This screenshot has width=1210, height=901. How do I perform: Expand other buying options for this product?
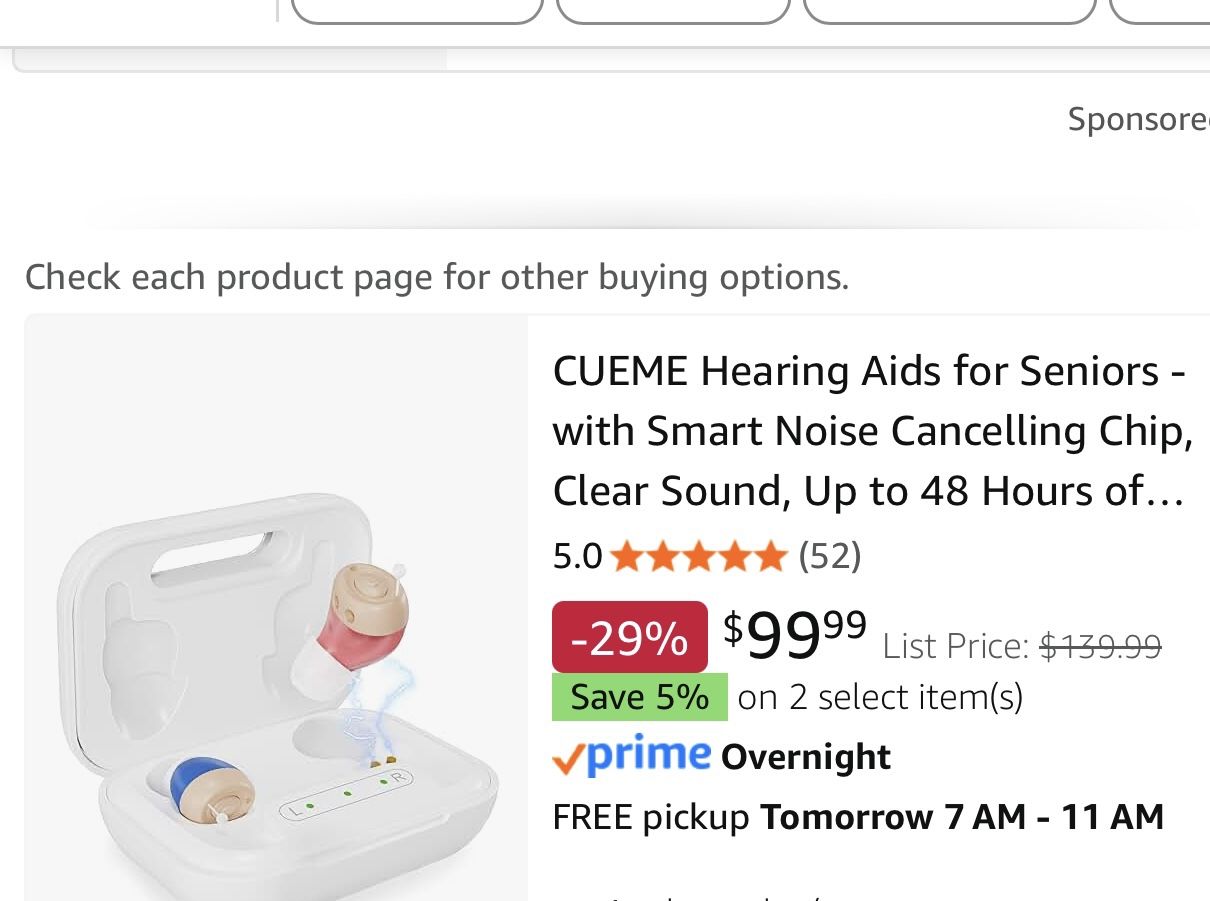point(437,276)
